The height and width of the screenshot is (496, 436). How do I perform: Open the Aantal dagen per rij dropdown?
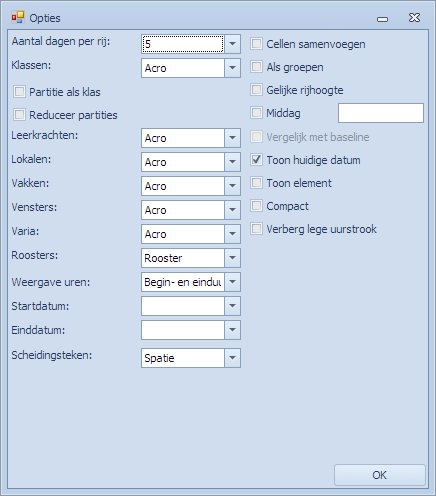tap(232, 44)
